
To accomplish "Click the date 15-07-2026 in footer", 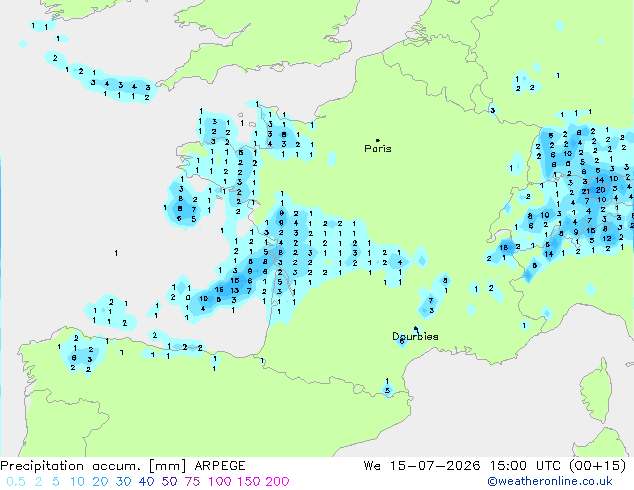I will point(435,466).
